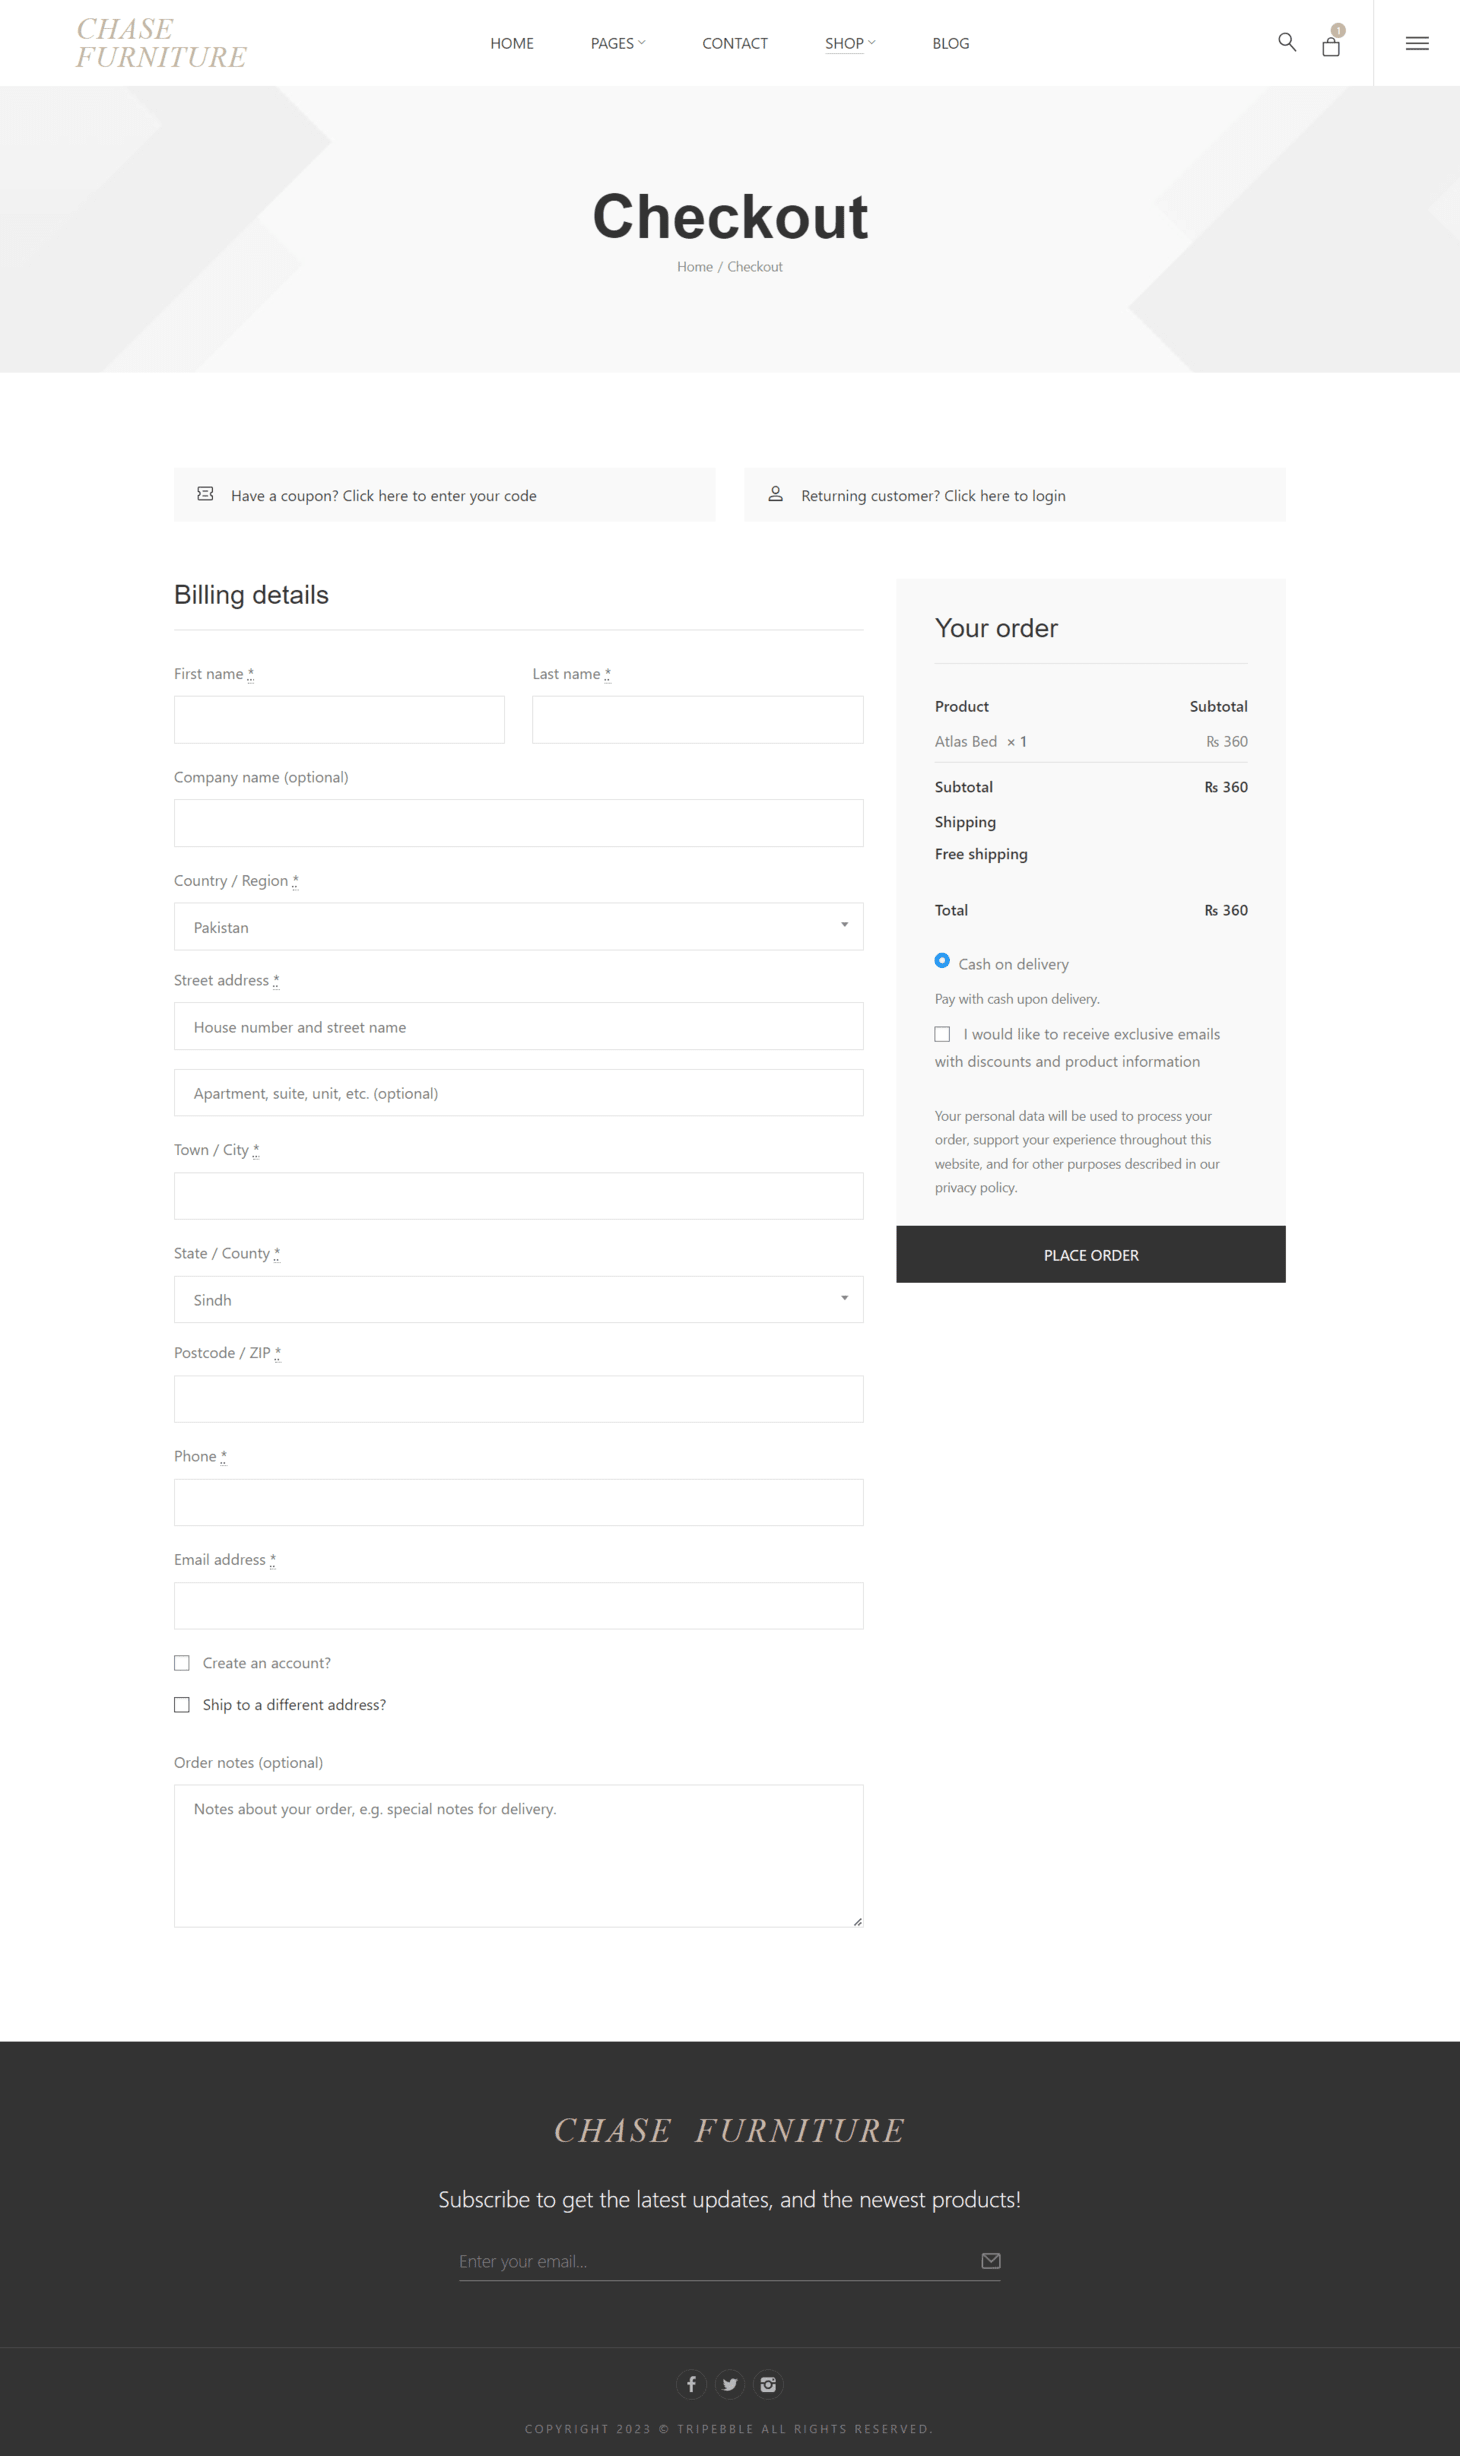
Task: Open the hamburger side menu
Action: coord(1417,43)
